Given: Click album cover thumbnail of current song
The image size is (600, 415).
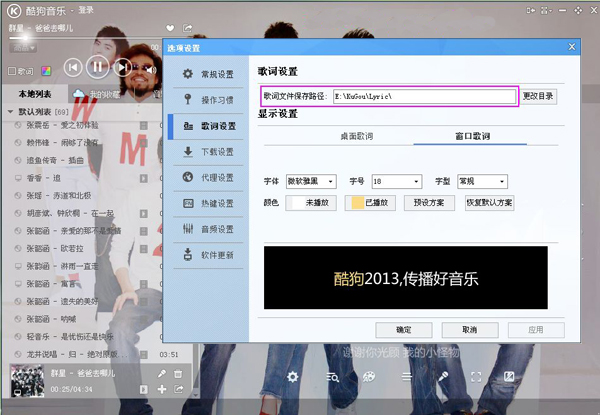Looking at the screenshot, I should tap(27, 381).
